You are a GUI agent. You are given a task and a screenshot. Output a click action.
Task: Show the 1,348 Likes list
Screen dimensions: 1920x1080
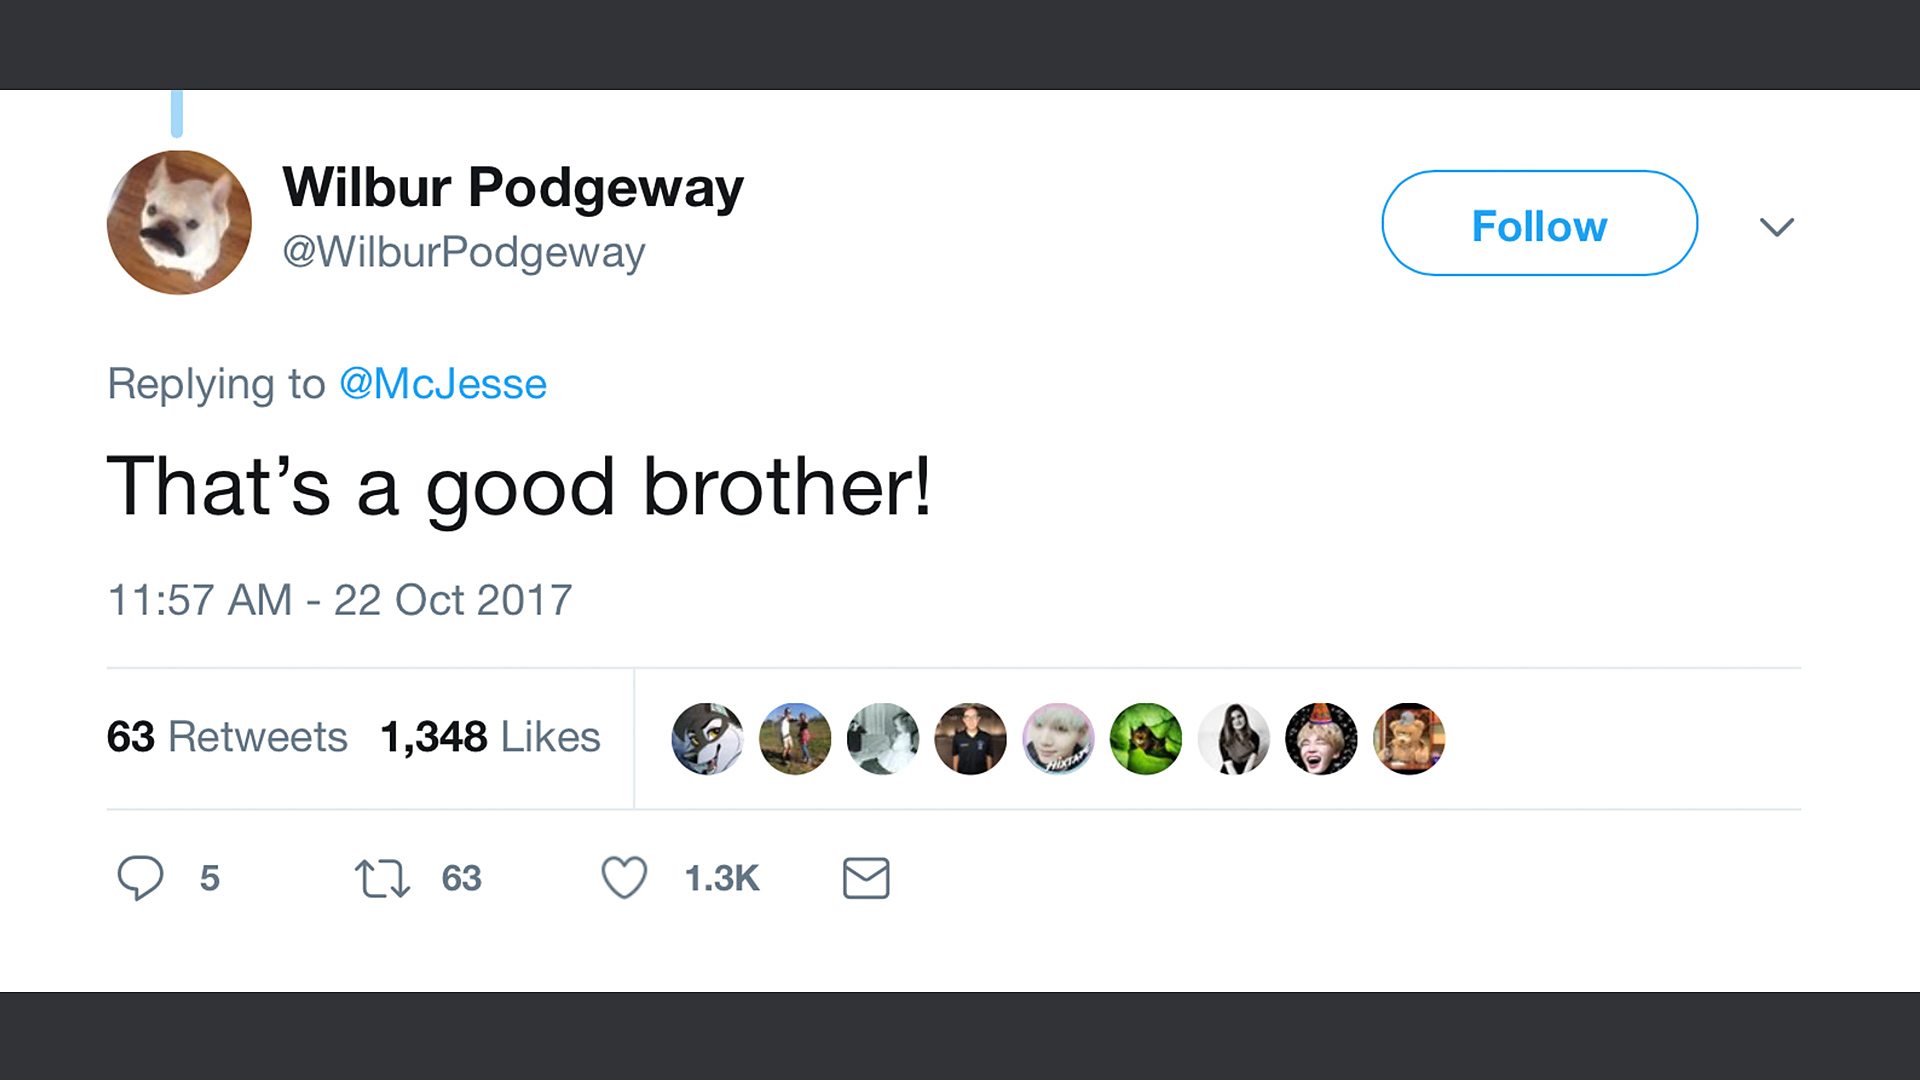click(490, 737)
